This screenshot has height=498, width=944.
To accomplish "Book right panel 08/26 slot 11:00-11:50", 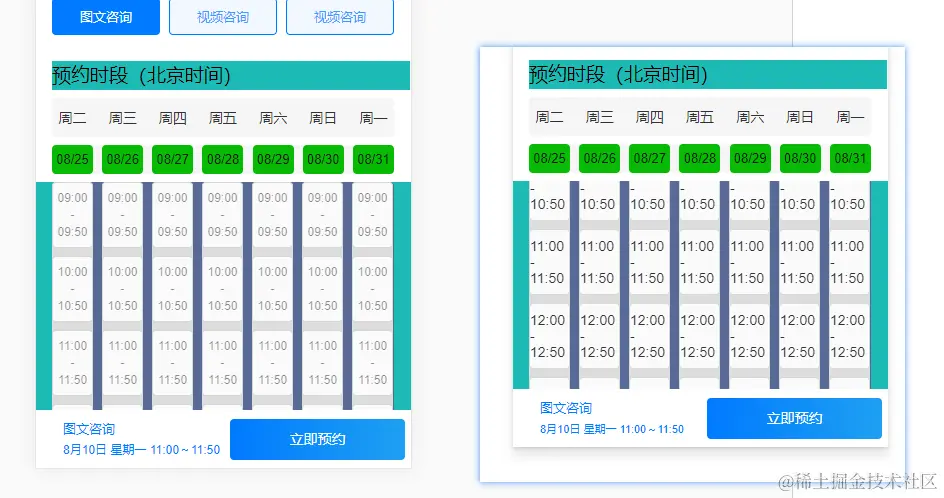I will click(x=599, y=262).
